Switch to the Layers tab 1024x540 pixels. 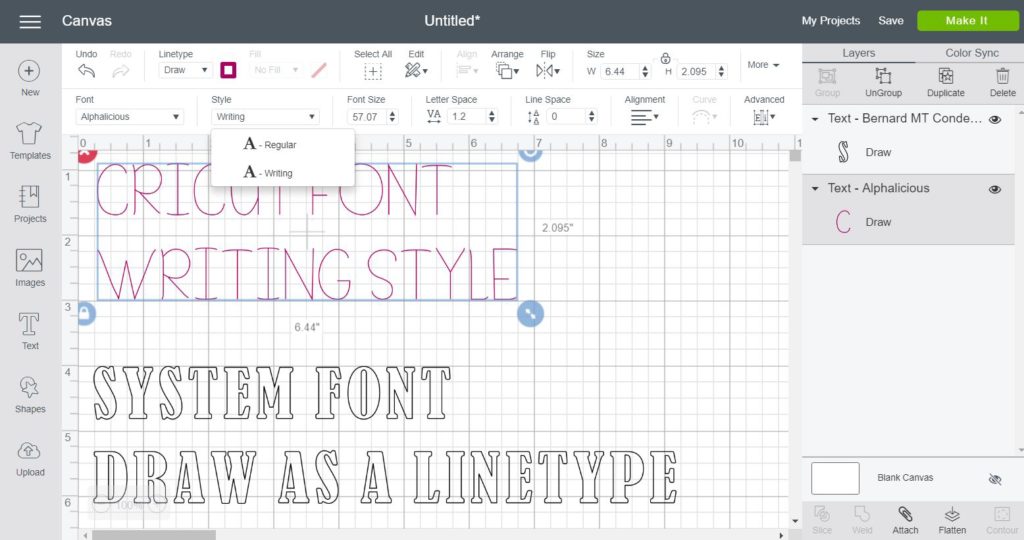[858, 53]
